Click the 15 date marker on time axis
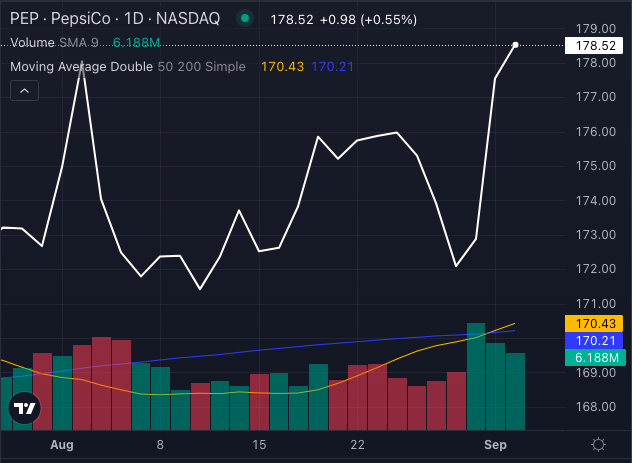 click(259, 444)
